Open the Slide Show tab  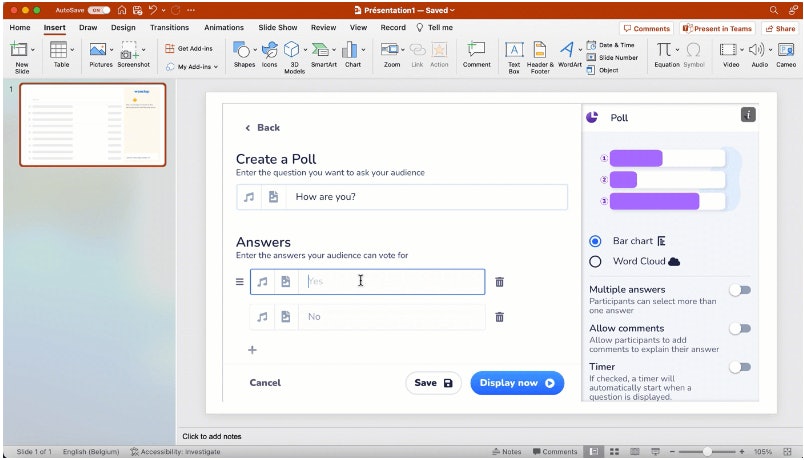point(278,28)
